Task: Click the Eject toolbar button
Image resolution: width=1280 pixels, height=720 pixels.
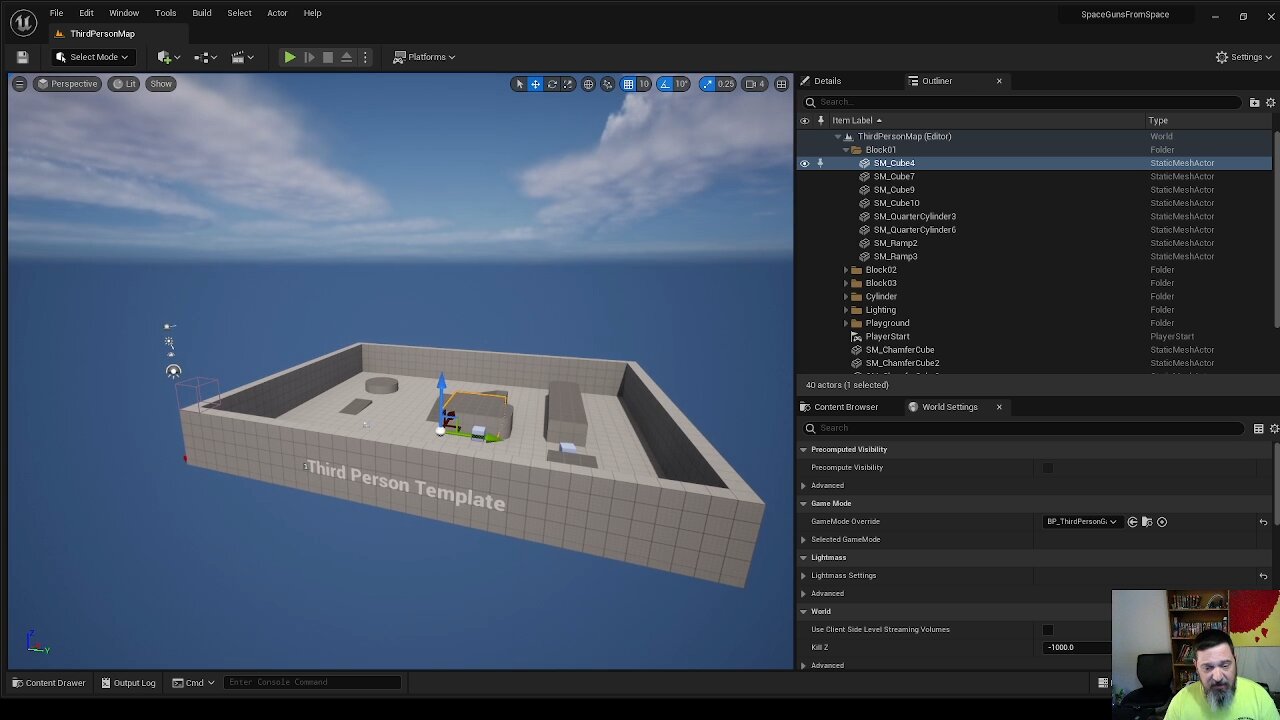Action: [346, 57]
